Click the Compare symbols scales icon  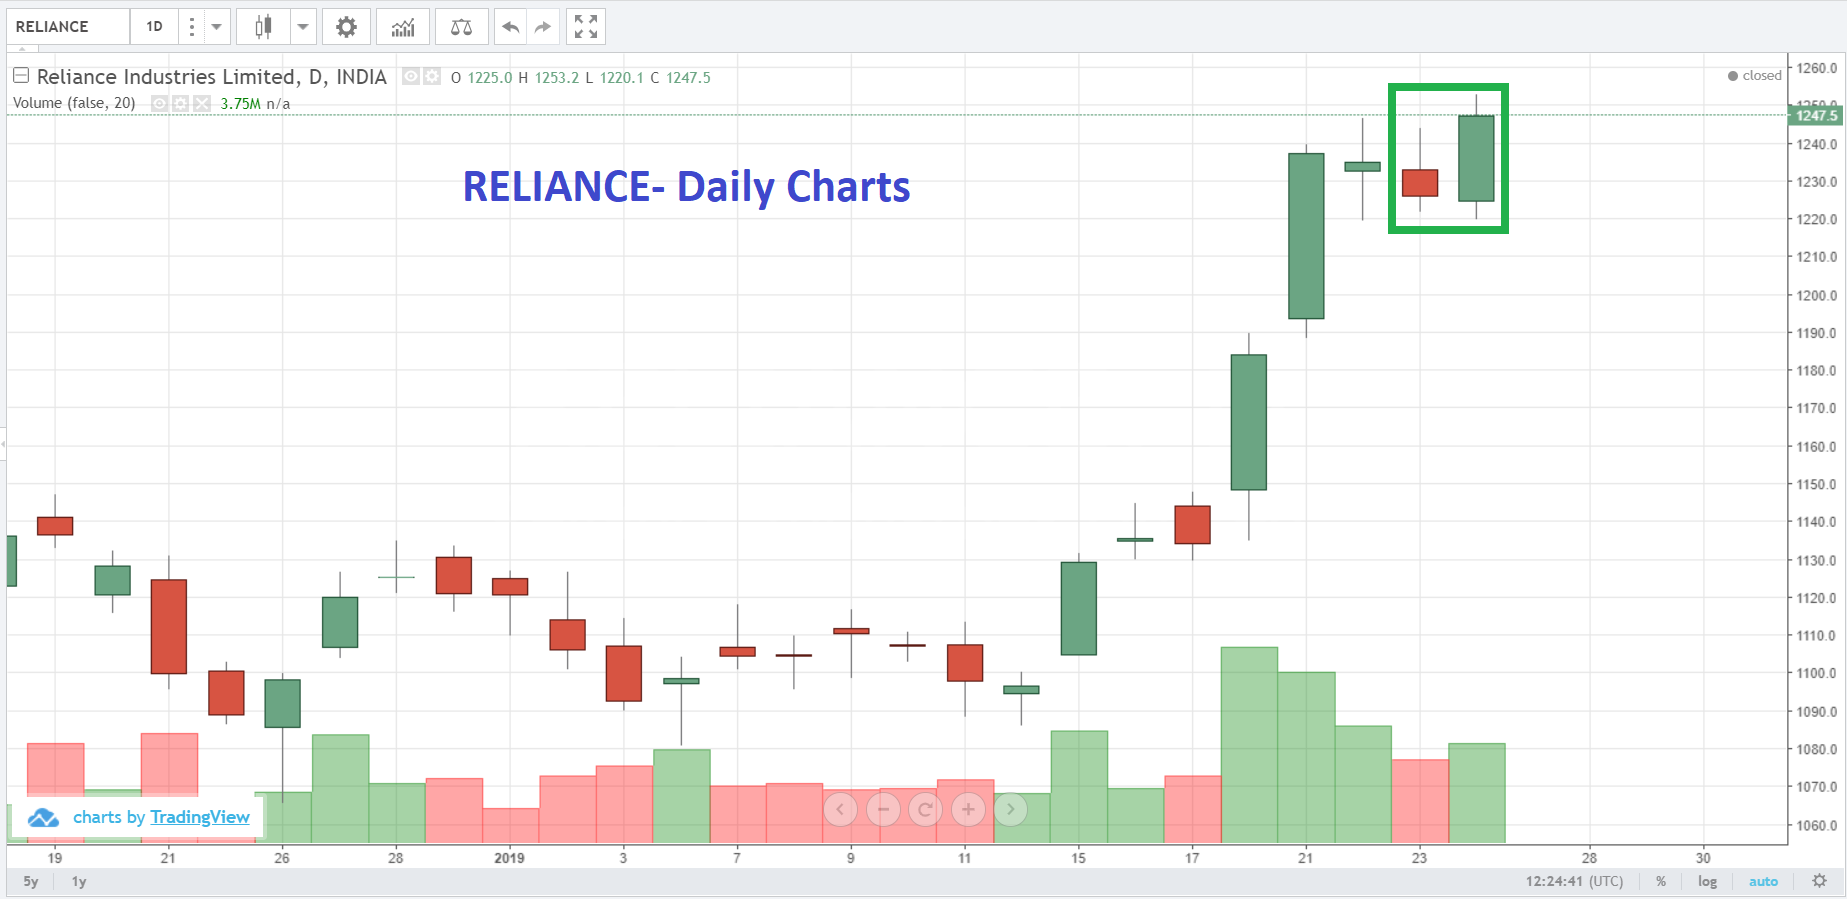461,27
